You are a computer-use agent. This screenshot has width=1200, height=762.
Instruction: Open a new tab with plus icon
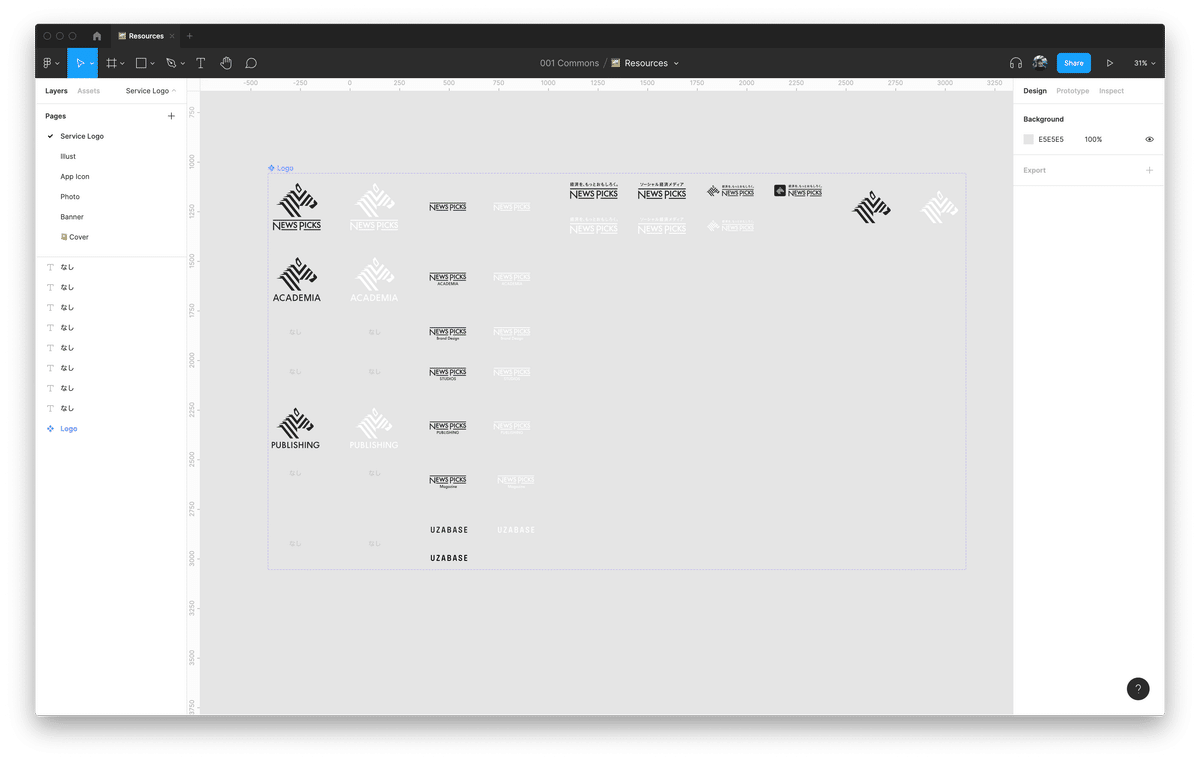click(x=190, y=36)
